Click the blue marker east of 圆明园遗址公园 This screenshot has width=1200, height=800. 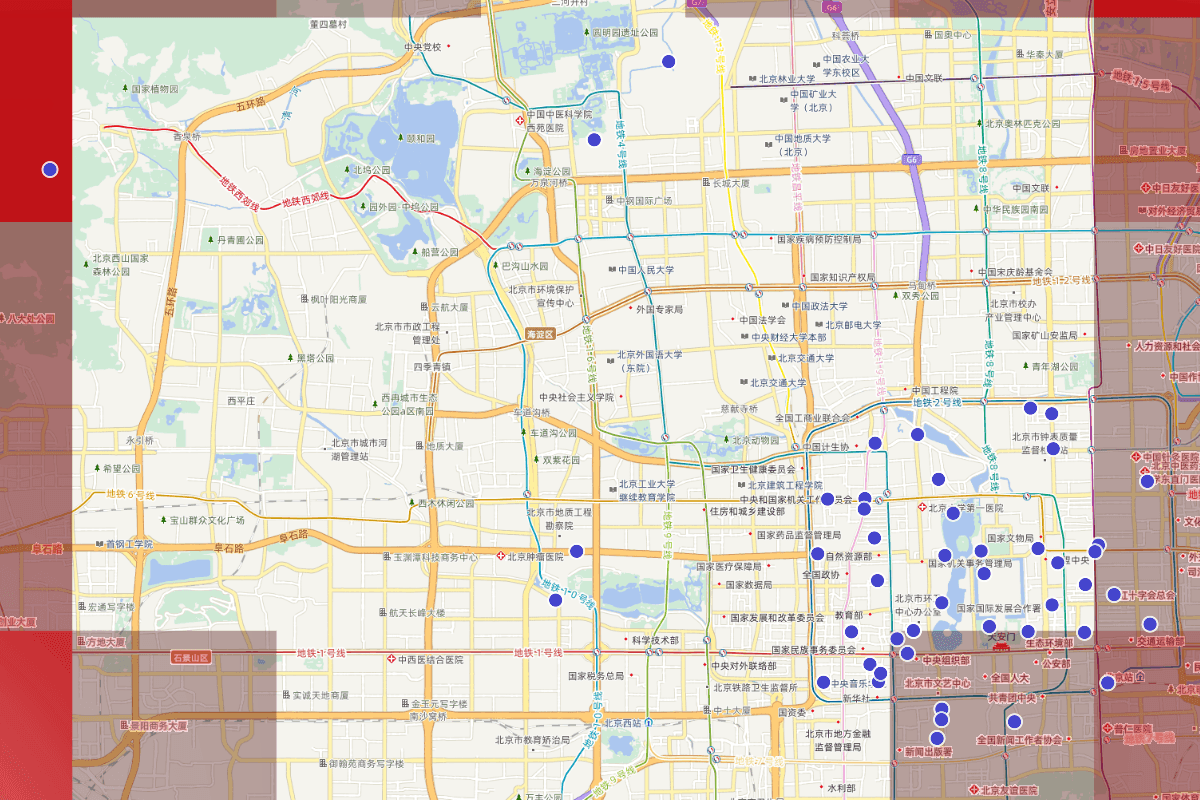[668, 62]
